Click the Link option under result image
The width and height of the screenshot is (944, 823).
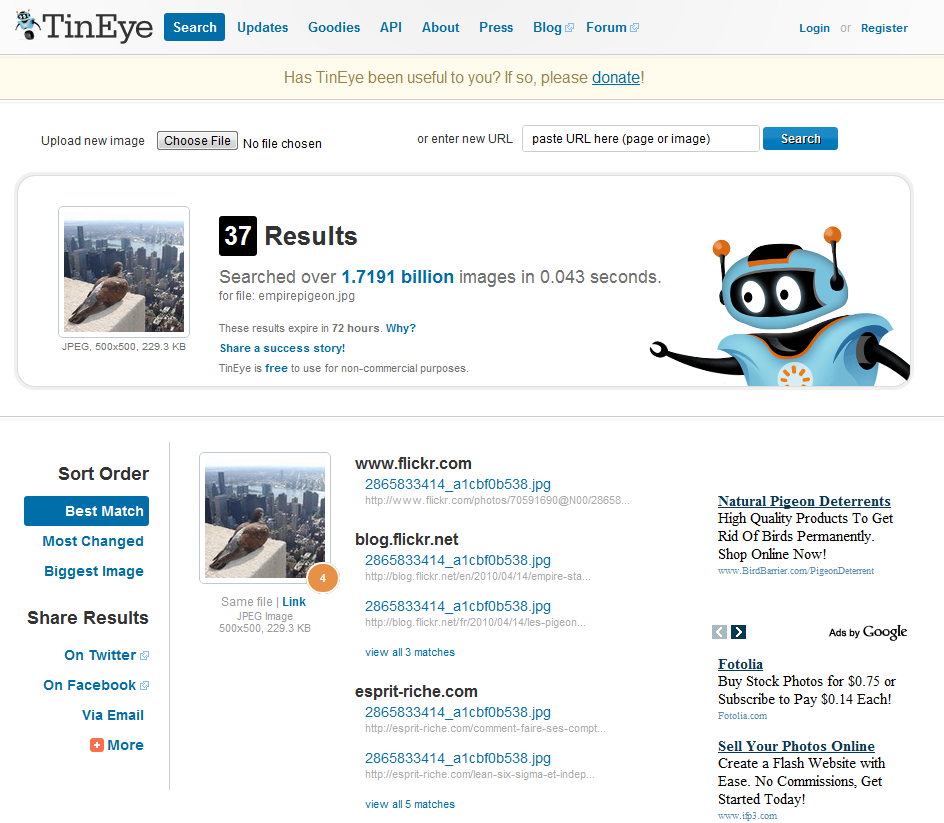[x=294, y=601]
